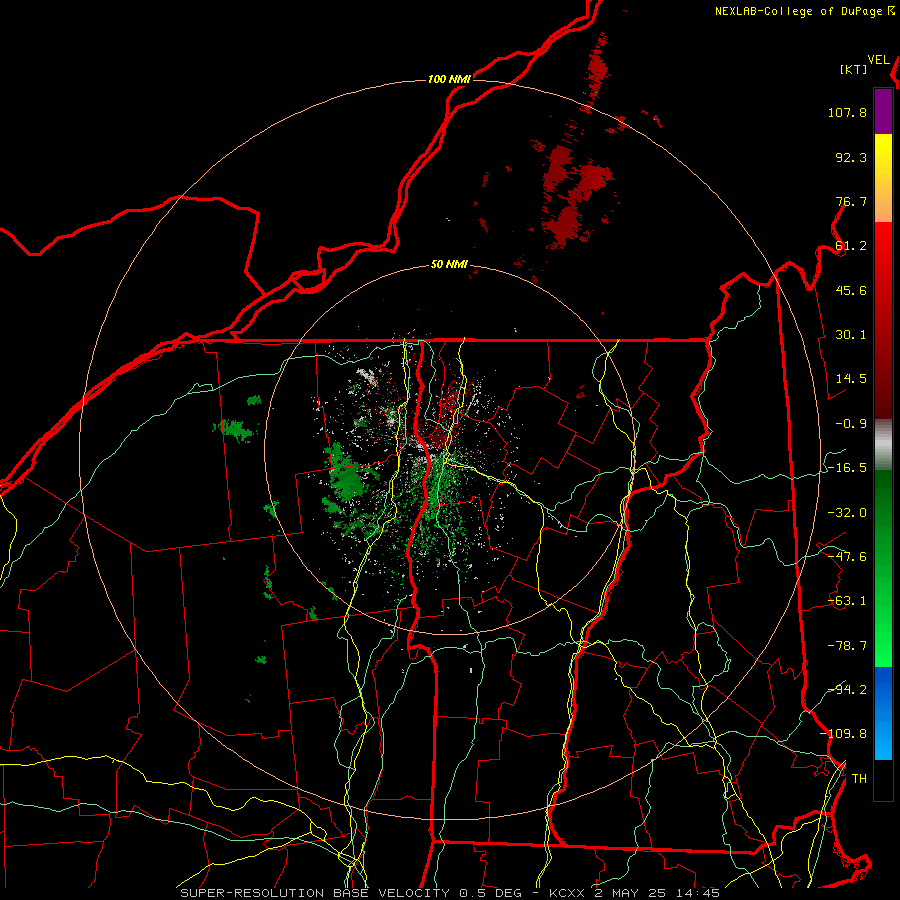Screen dimensions: 900x900
Task: Select the -32.0 legend value
Action: (x=847, y=513)
